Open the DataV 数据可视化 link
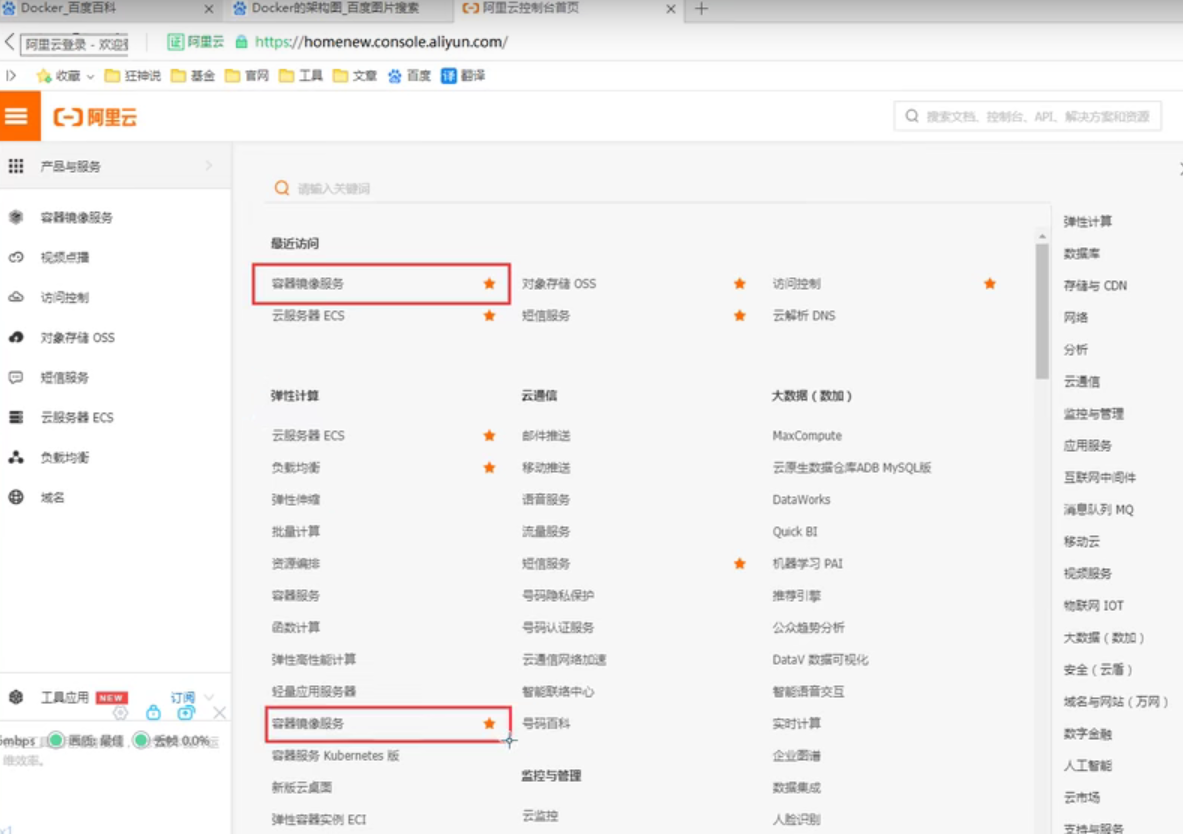Image resolution: width=1183 pixels, height=834 pixels. [x=820, y=660]
